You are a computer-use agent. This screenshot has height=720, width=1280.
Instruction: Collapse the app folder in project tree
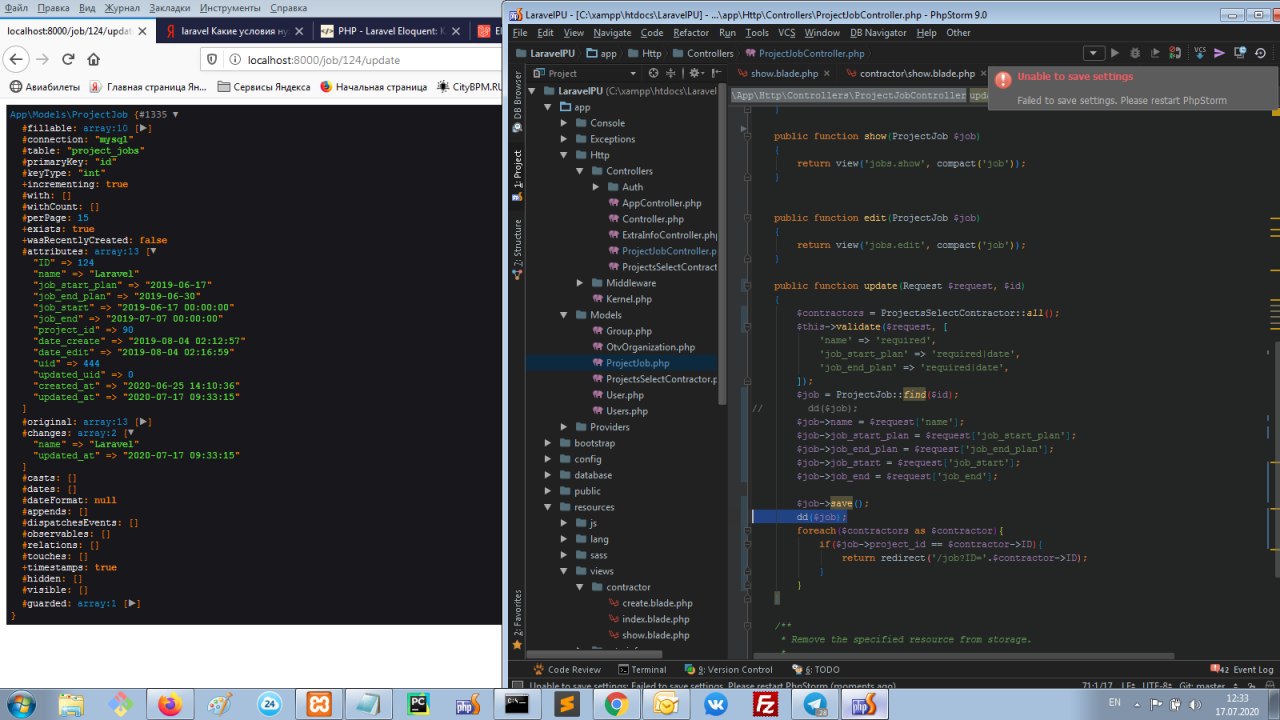(548, 107)
